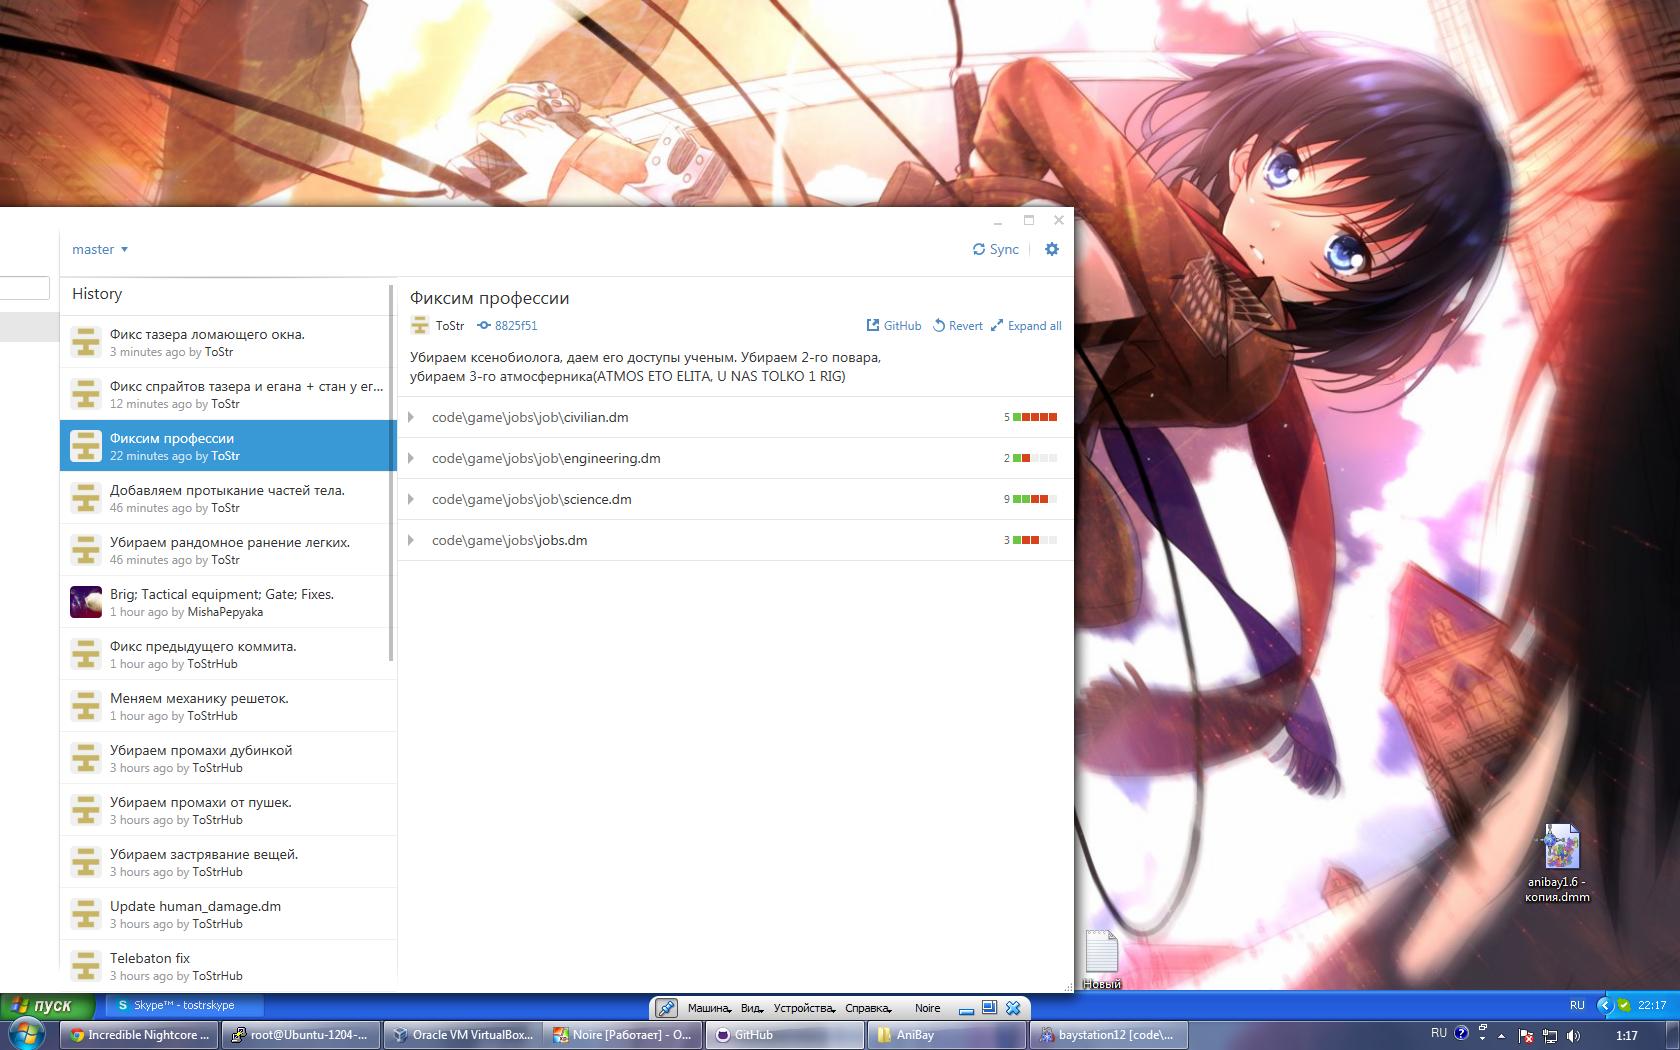The width and height of the screenshot is (1680, 1050).
Task: Open the 'Вид' VirtualBox menu
Action: tap(752, 1008)
